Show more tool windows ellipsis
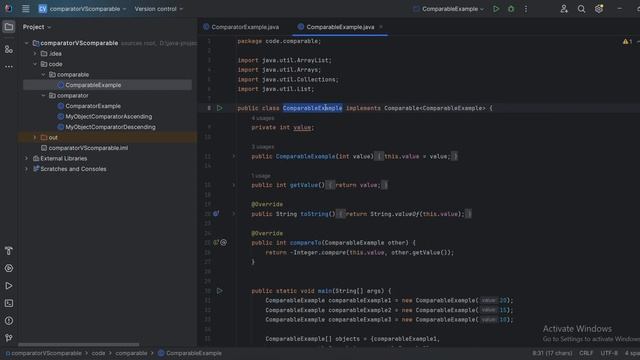 coord(9,67)
